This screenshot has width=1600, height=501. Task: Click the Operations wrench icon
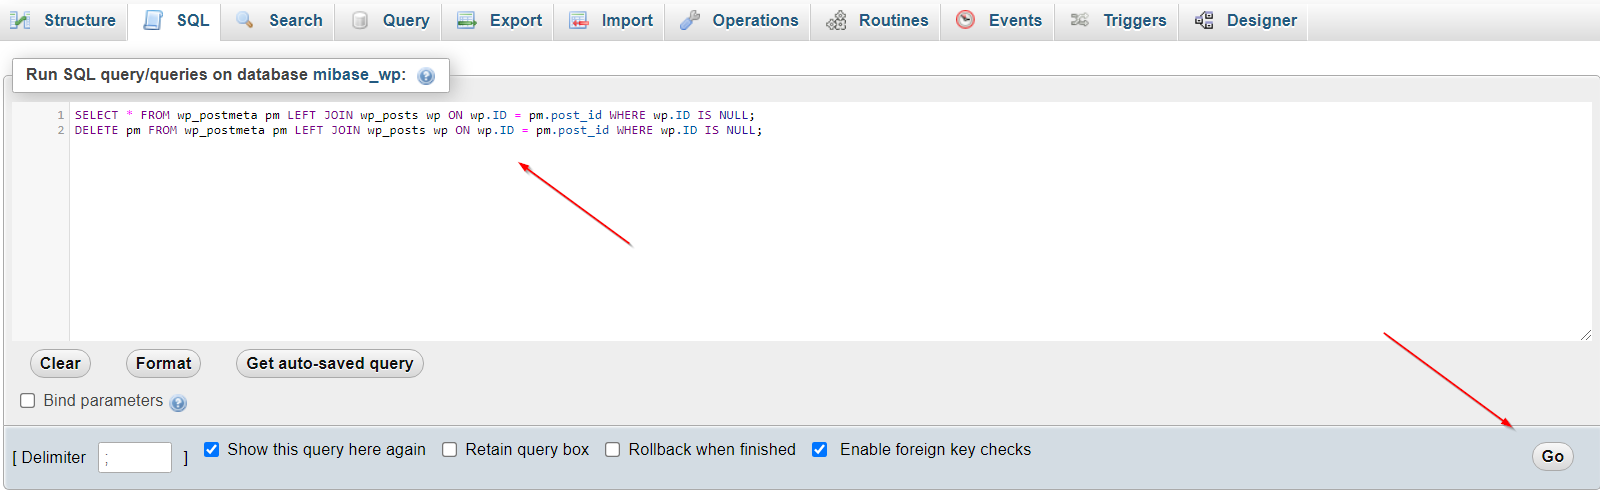click(690, 20)
